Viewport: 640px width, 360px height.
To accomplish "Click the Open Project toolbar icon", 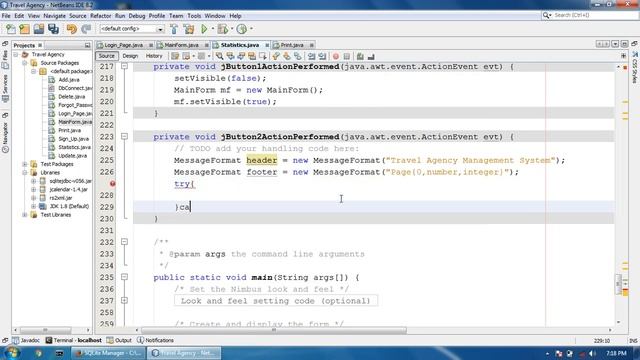I will (39, 29).
